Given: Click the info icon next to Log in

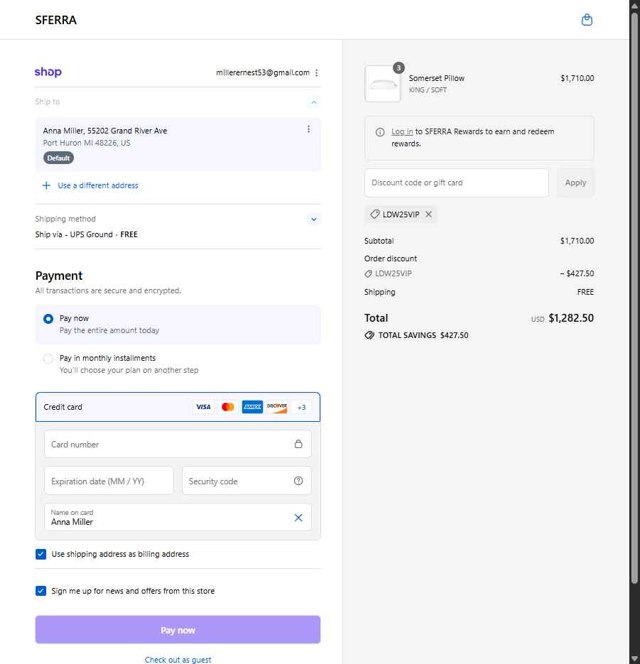Looking at the screenshot, I should [x=380, y=132].
